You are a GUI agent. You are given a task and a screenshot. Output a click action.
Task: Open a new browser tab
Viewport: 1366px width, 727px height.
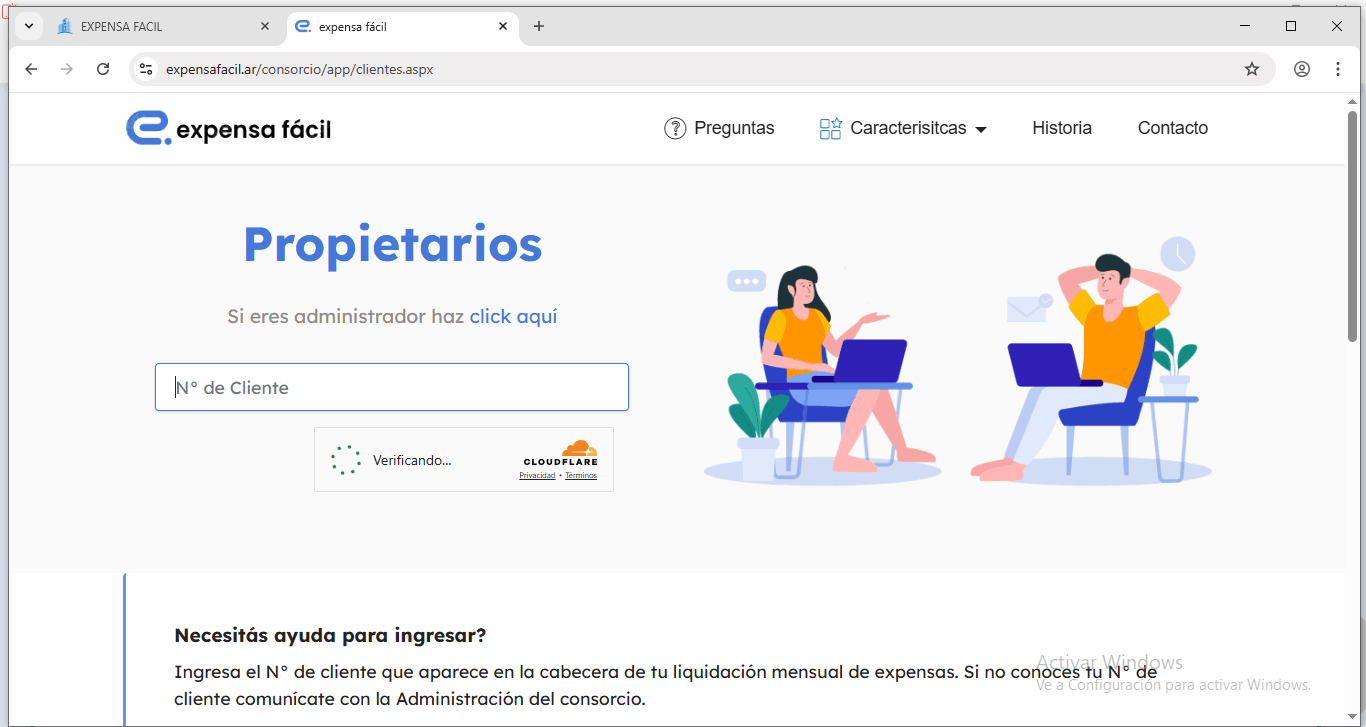539,26
